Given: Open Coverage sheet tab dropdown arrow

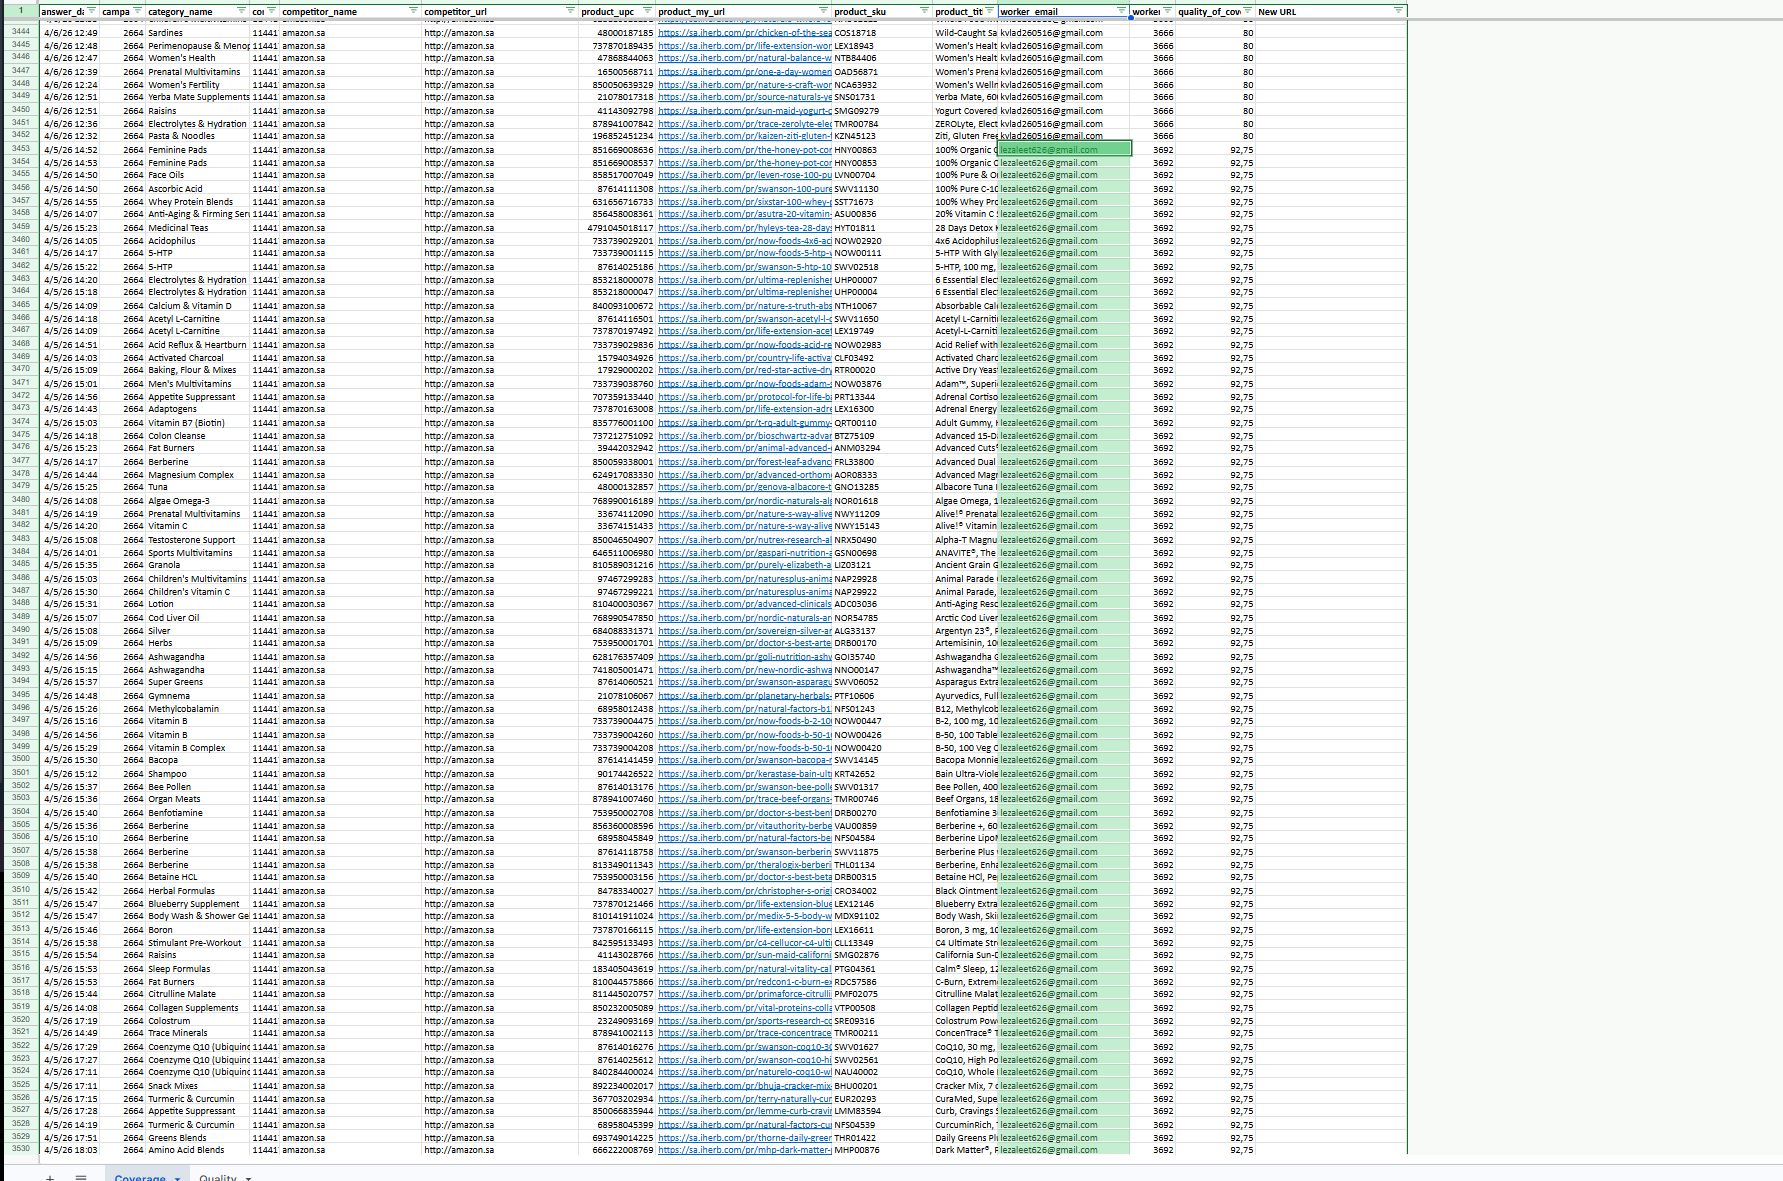Looking at the screenshot, I should pos(178,1178).
